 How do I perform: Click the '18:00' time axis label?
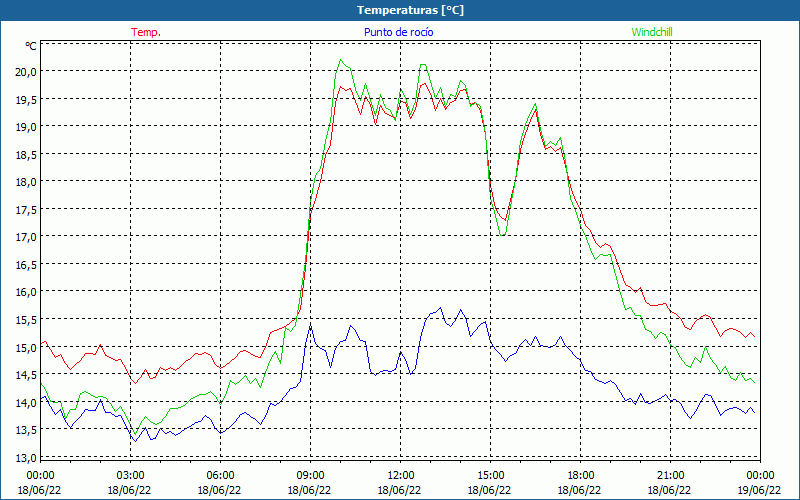(581, 476)
